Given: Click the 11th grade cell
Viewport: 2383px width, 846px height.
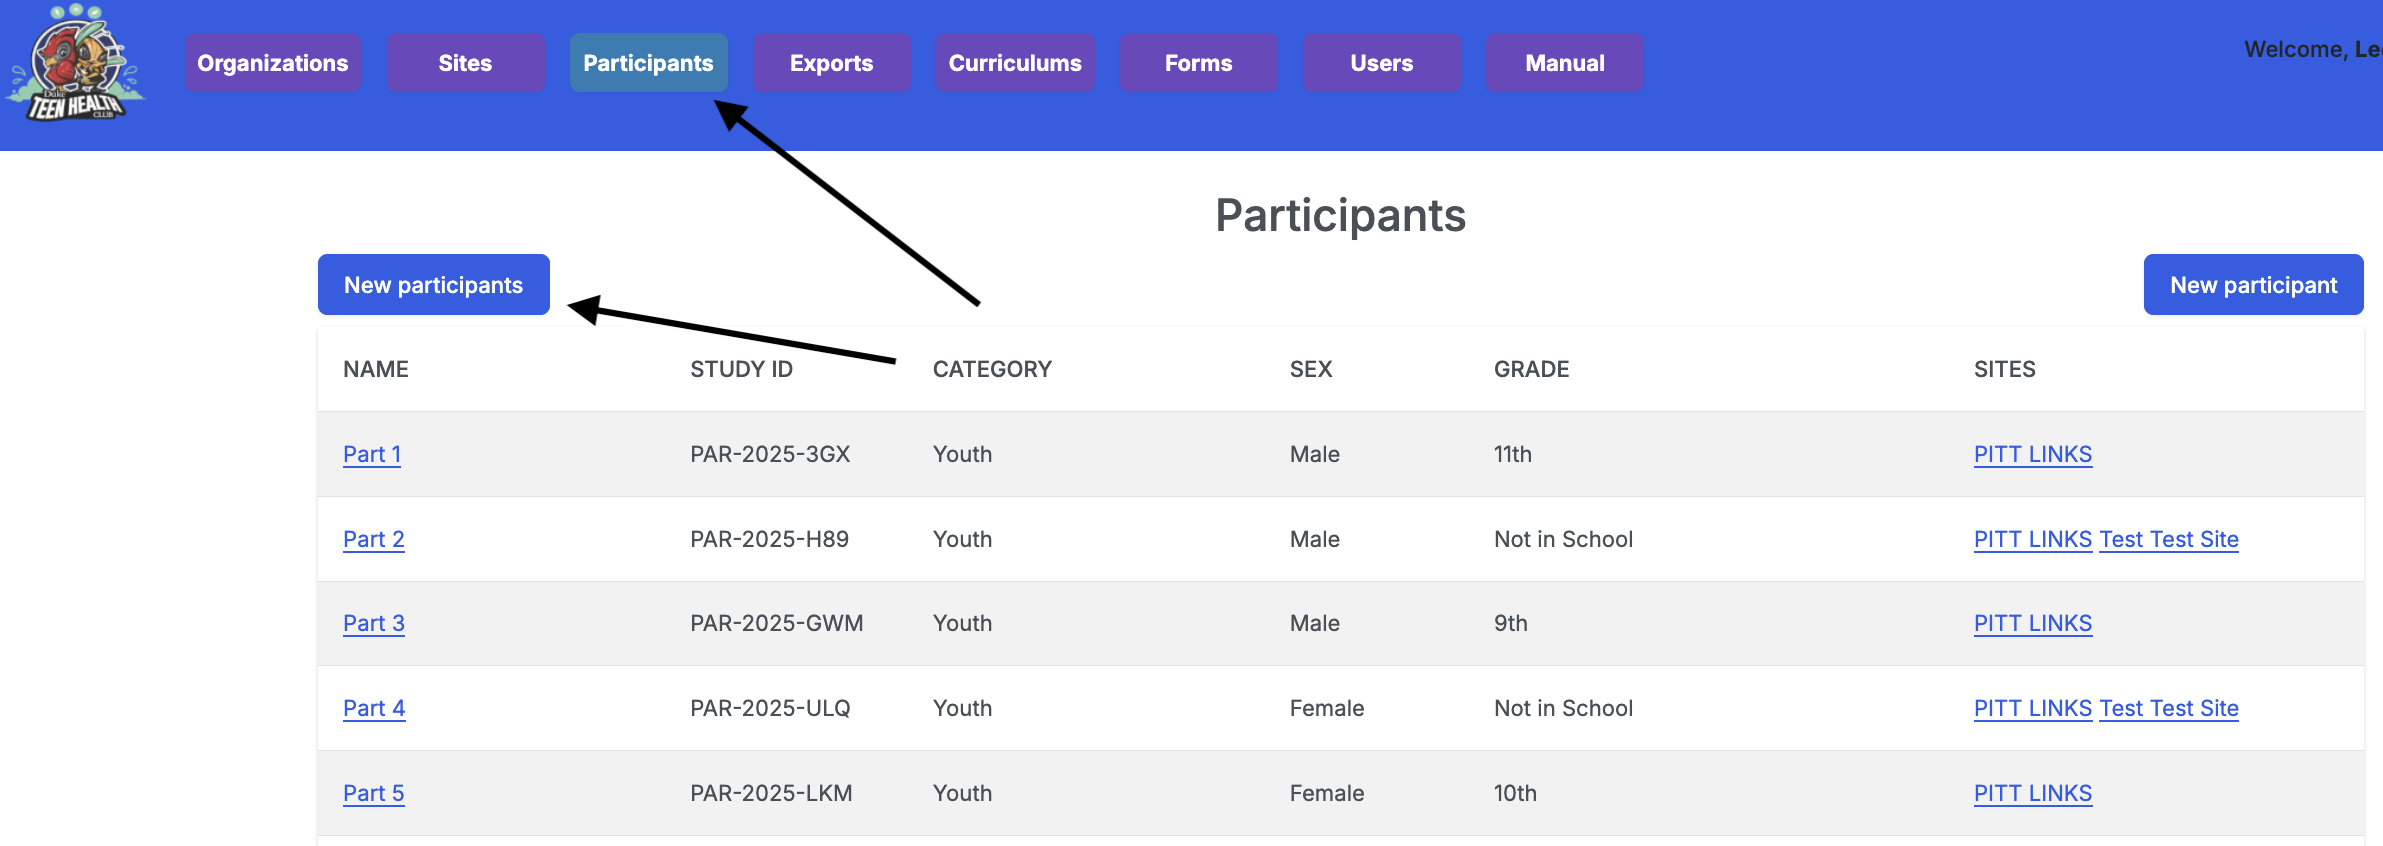Looking at the screenshot, I should [x=1513, y=454].
